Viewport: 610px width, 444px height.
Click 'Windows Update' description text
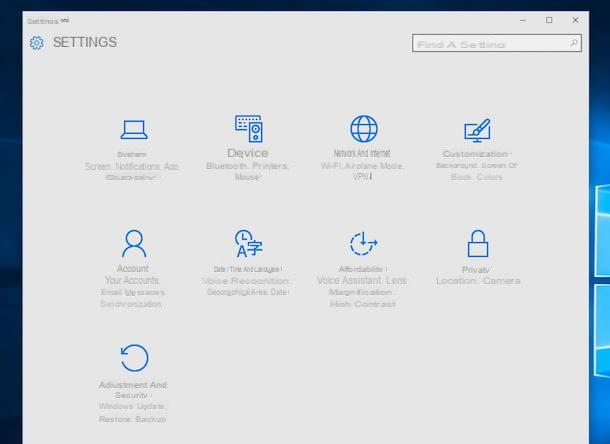click(x=133, y=406)
